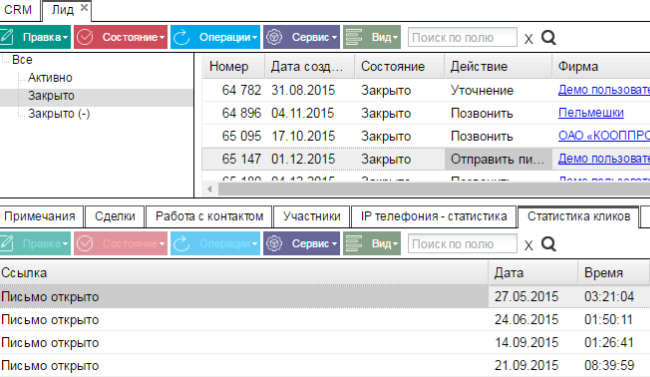The image size is (650, 377).
Task: Open the top Сервис dropdown
Action: pos(301,37)
